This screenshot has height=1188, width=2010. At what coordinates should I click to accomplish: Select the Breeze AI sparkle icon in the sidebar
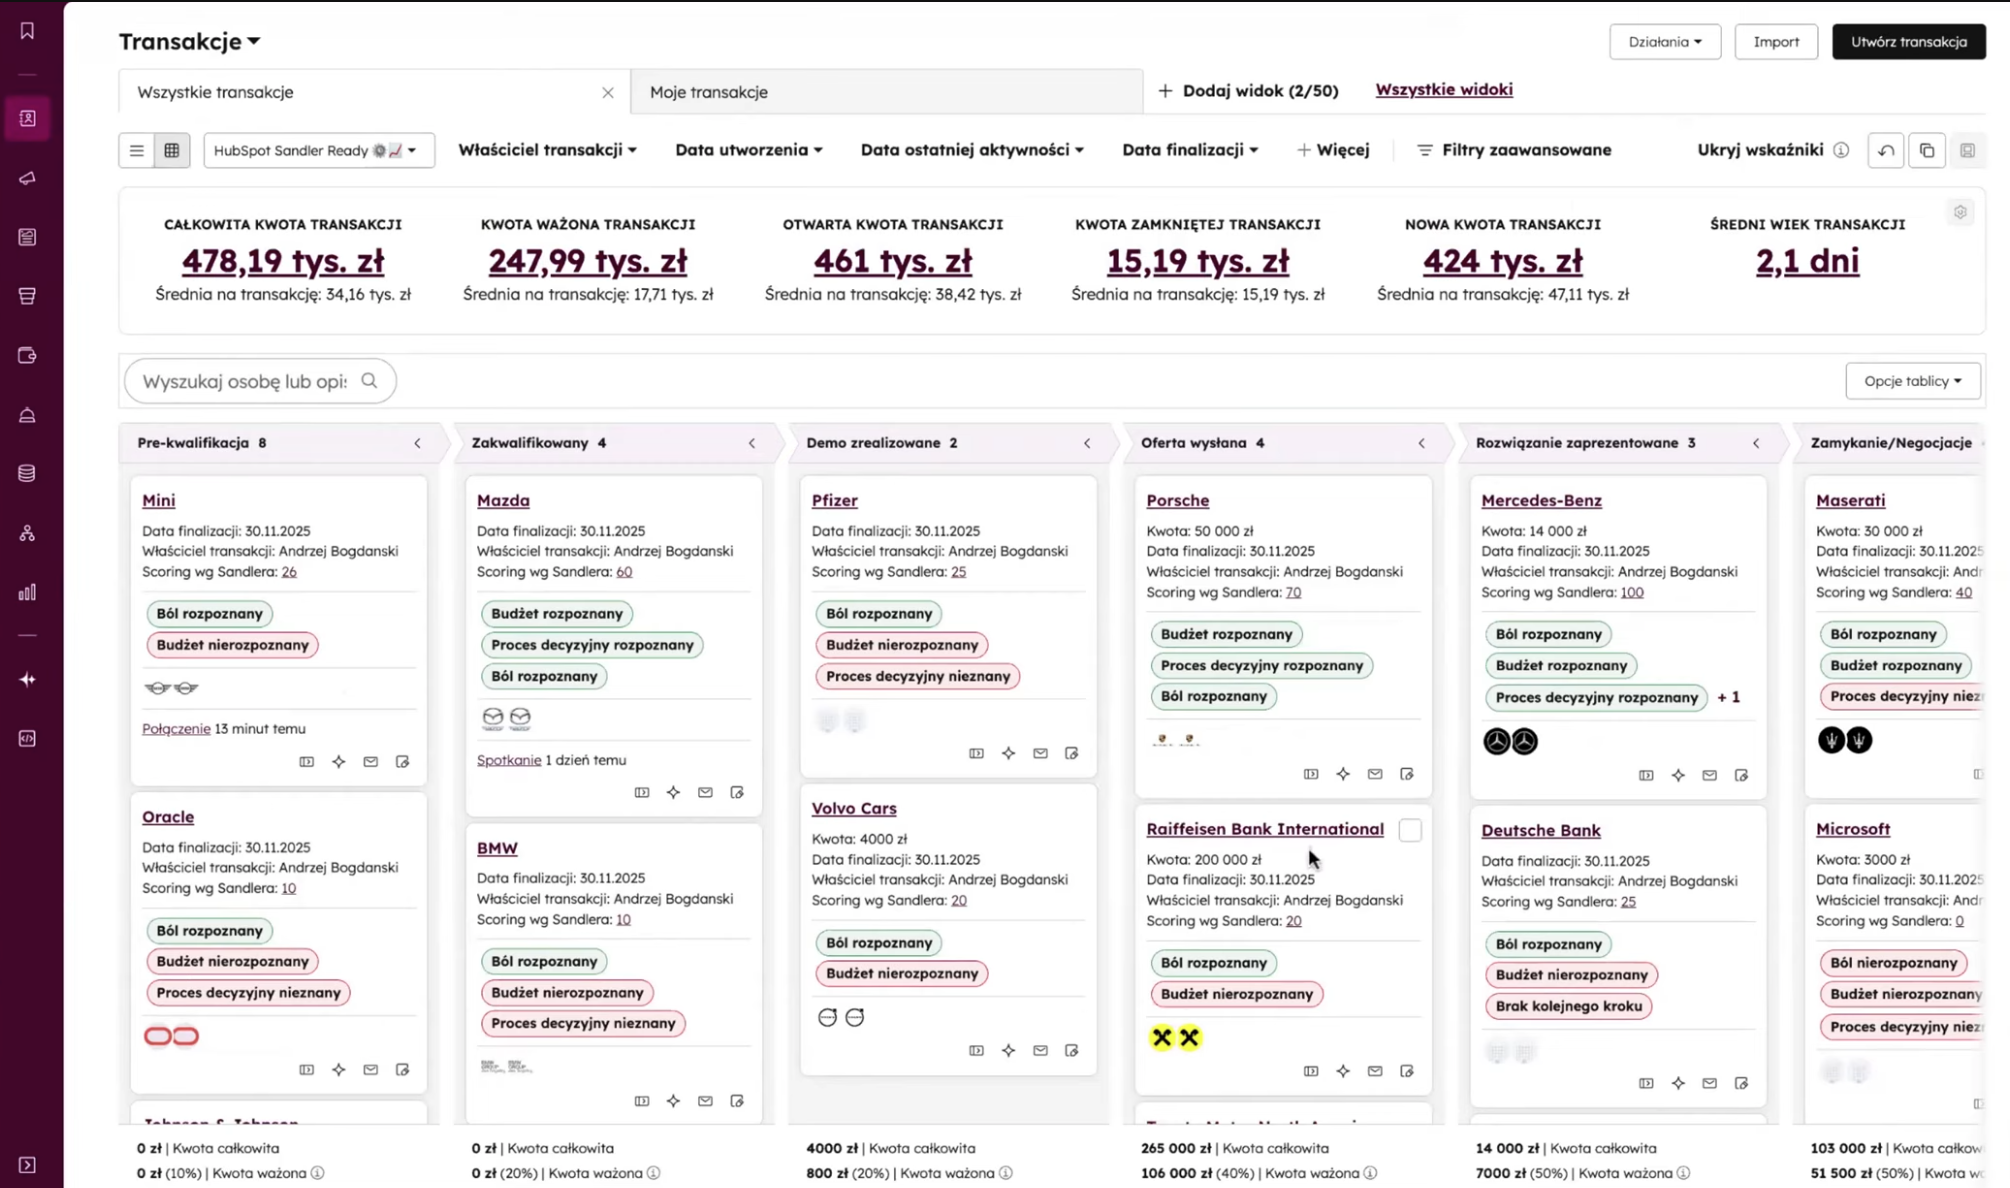[27, 679]
